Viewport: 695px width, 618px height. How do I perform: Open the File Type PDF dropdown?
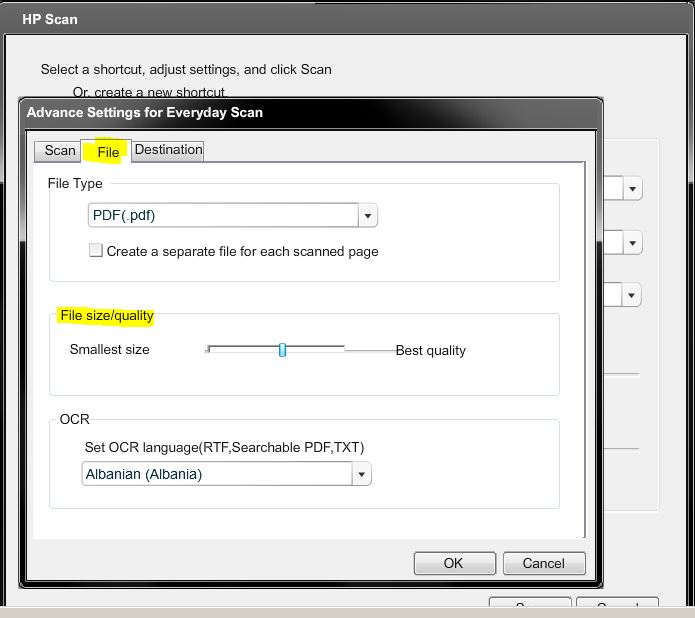click(233, 215)
